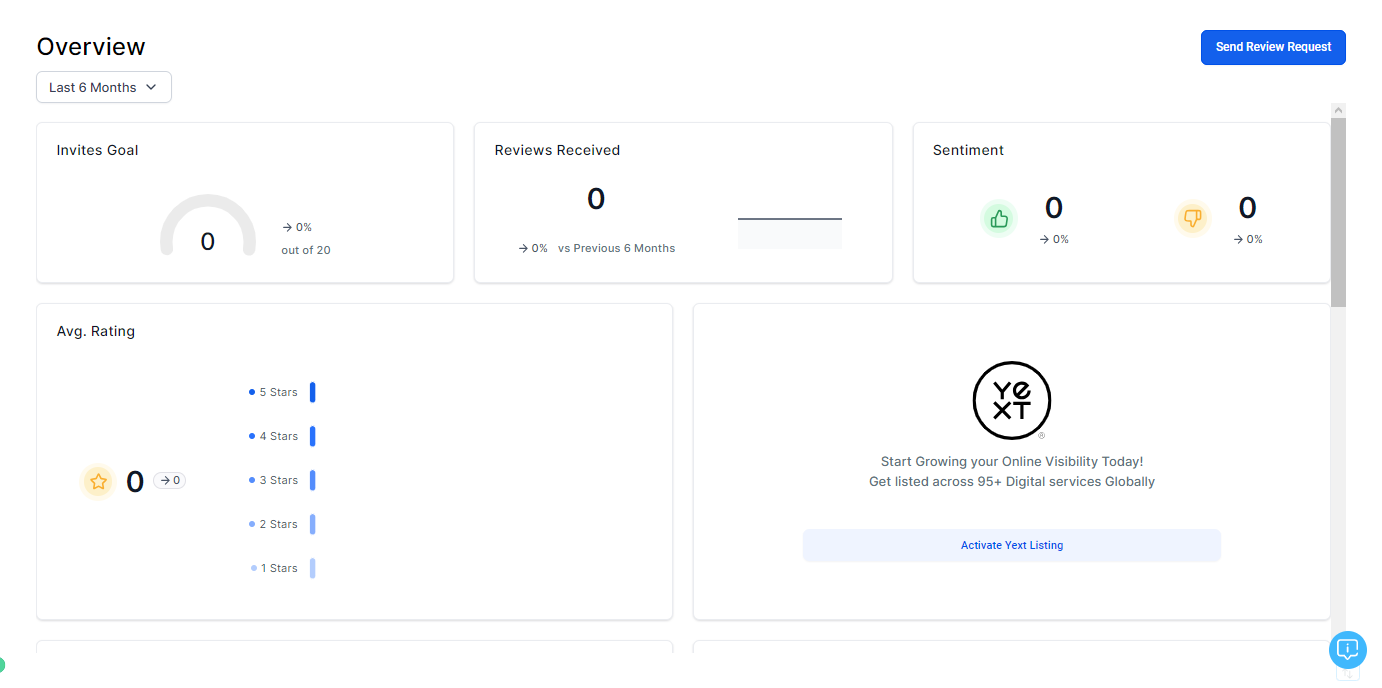Click the 'vs Previous 6 Months' text
This screenshot has height=688, width=1382.
tap(617, 248)
